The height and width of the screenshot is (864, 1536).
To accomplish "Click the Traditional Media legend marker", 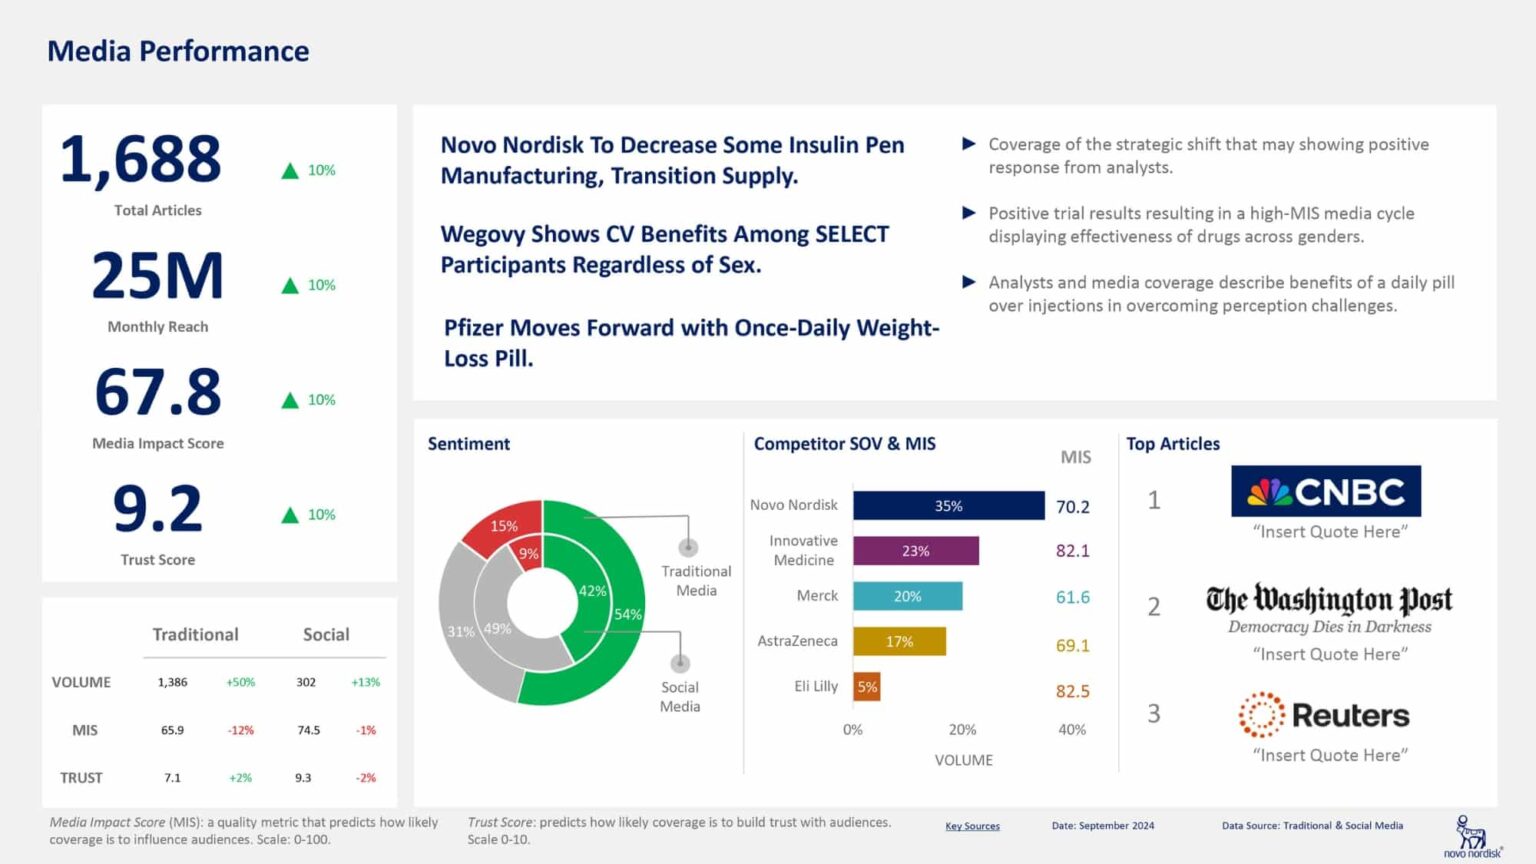I will 688,547.
